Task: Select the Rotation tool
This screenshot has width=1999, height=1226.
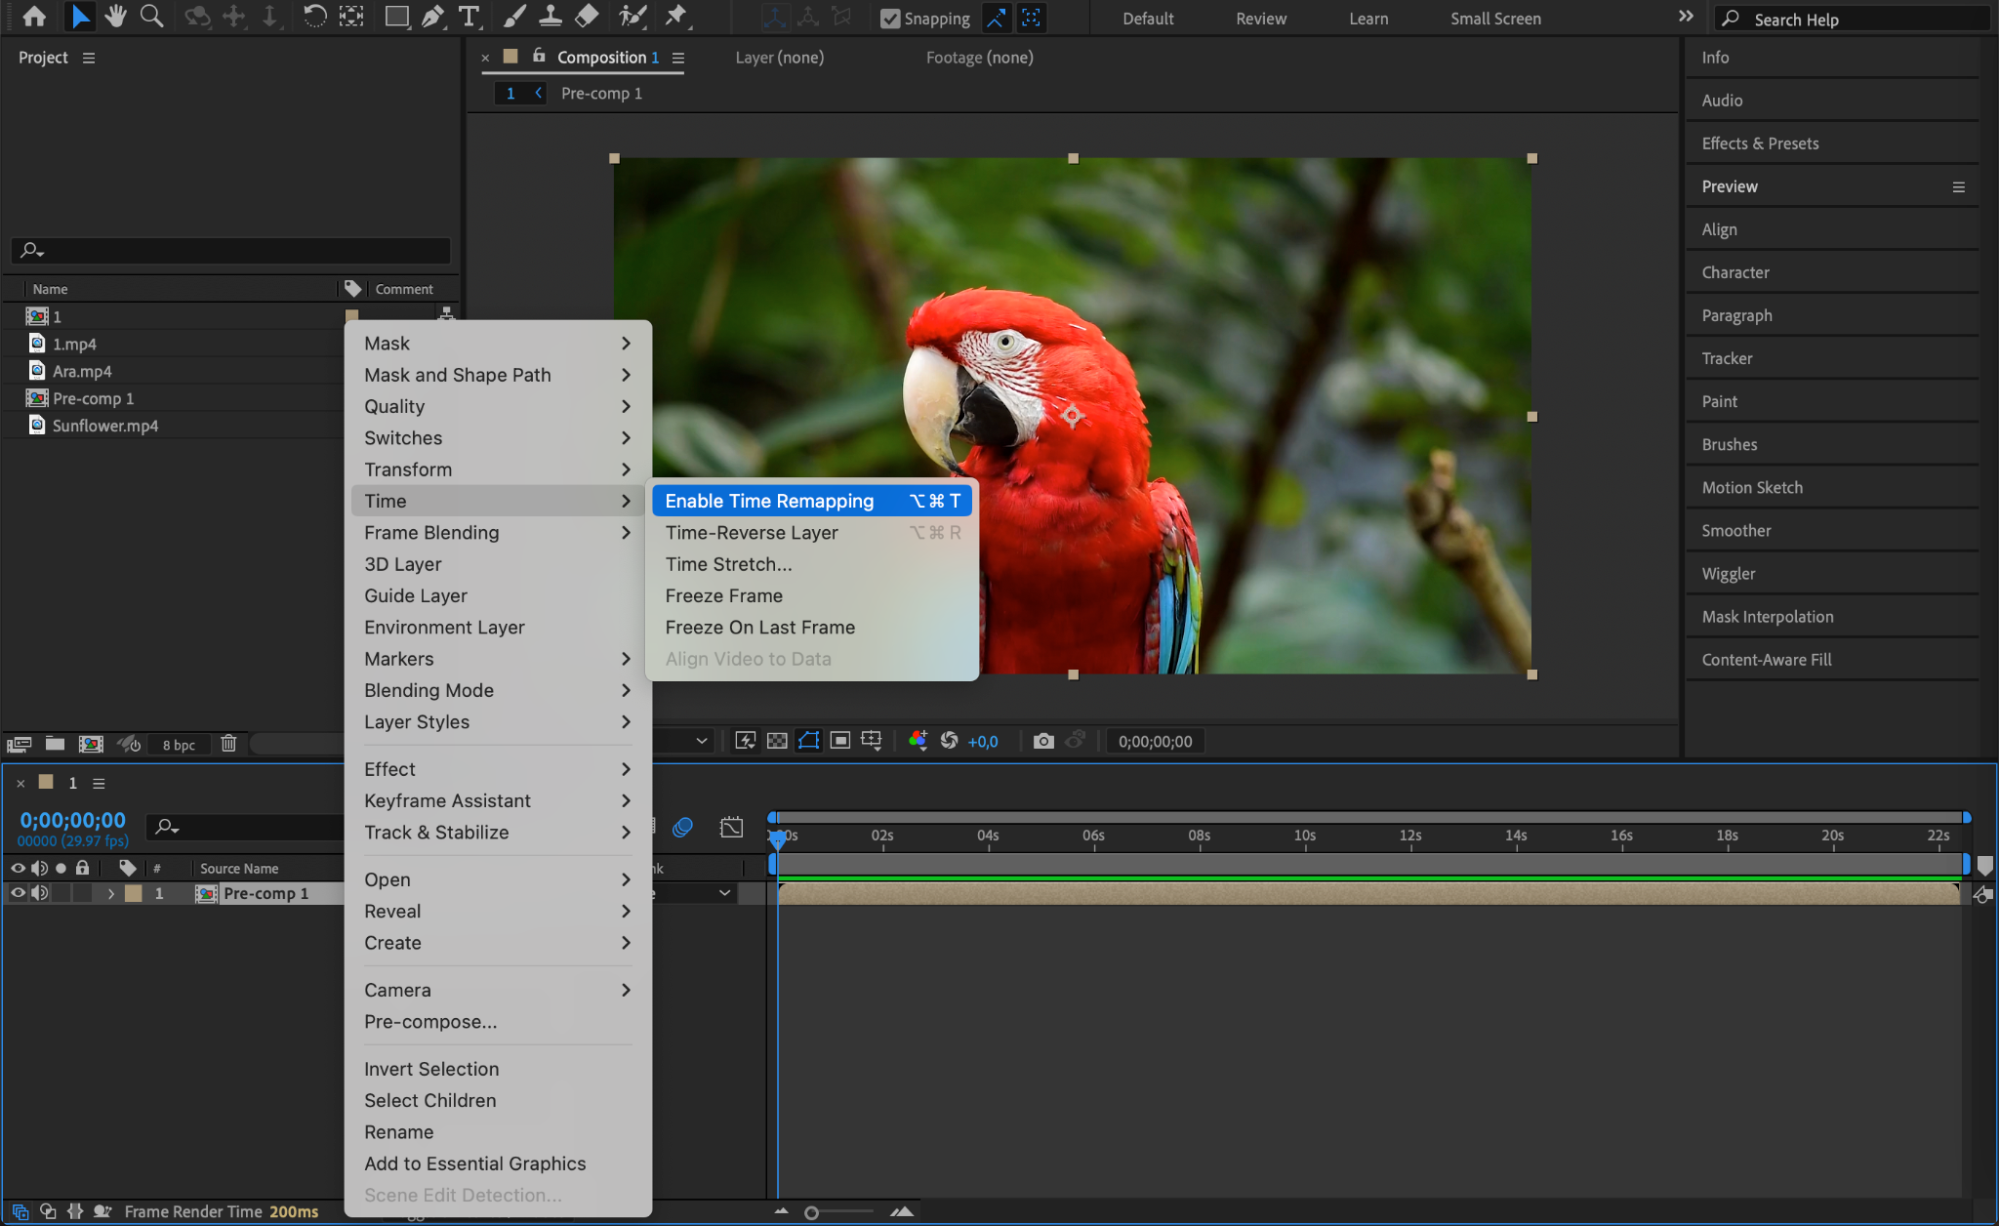Action: point(314,16)
